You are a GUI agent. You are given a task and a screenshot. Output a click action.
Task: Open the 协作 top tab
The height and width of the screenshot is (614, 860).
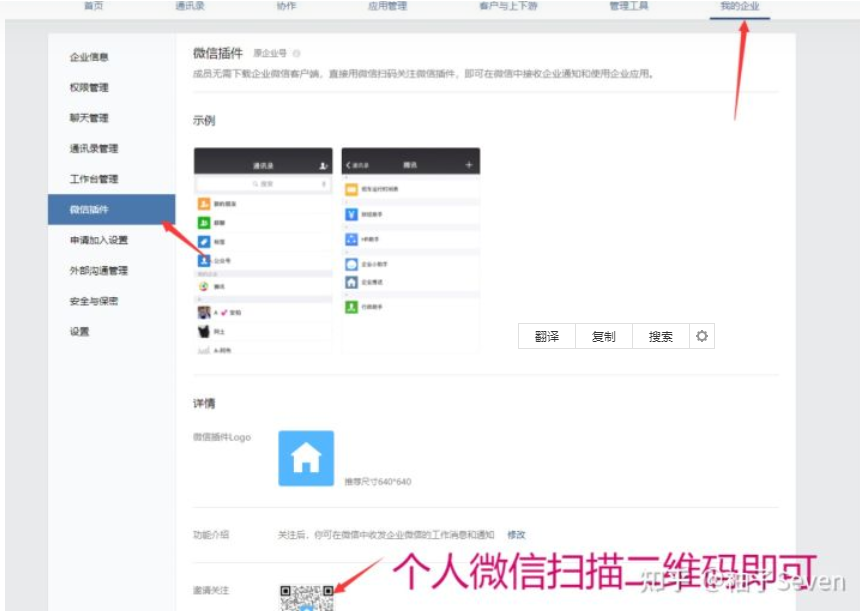[286, 6]
